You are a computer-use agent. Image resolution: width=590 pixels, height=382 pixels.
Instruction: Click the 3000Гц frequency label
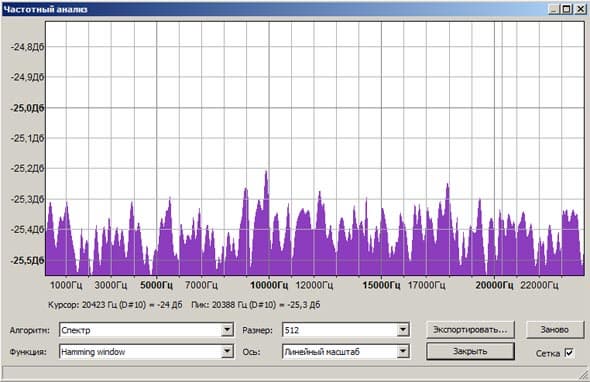pyautogui.click(x=111, y=285)
